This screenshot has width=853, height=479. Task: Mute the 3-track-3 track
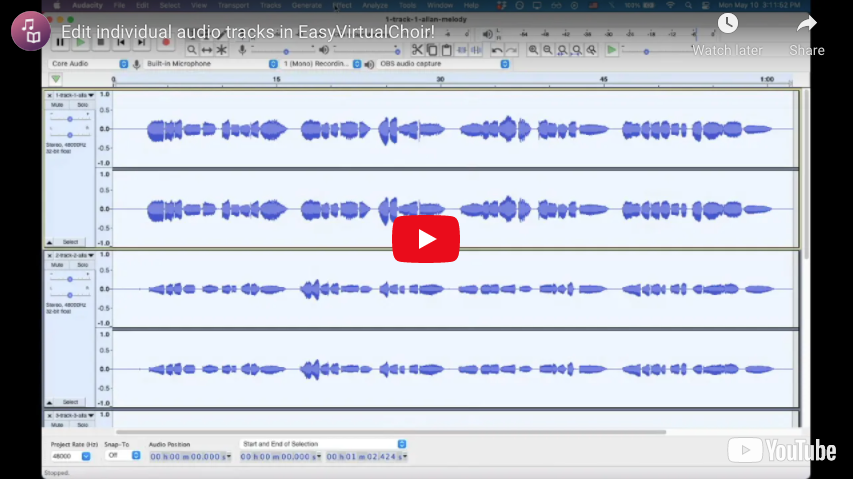[x=57, y=425]
